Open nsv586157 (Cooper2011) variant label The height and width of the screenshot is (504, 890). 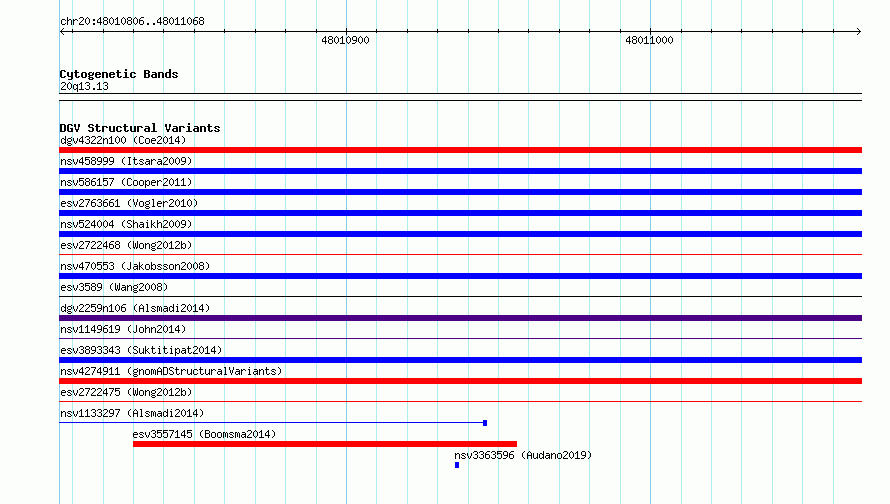[126, 182]
